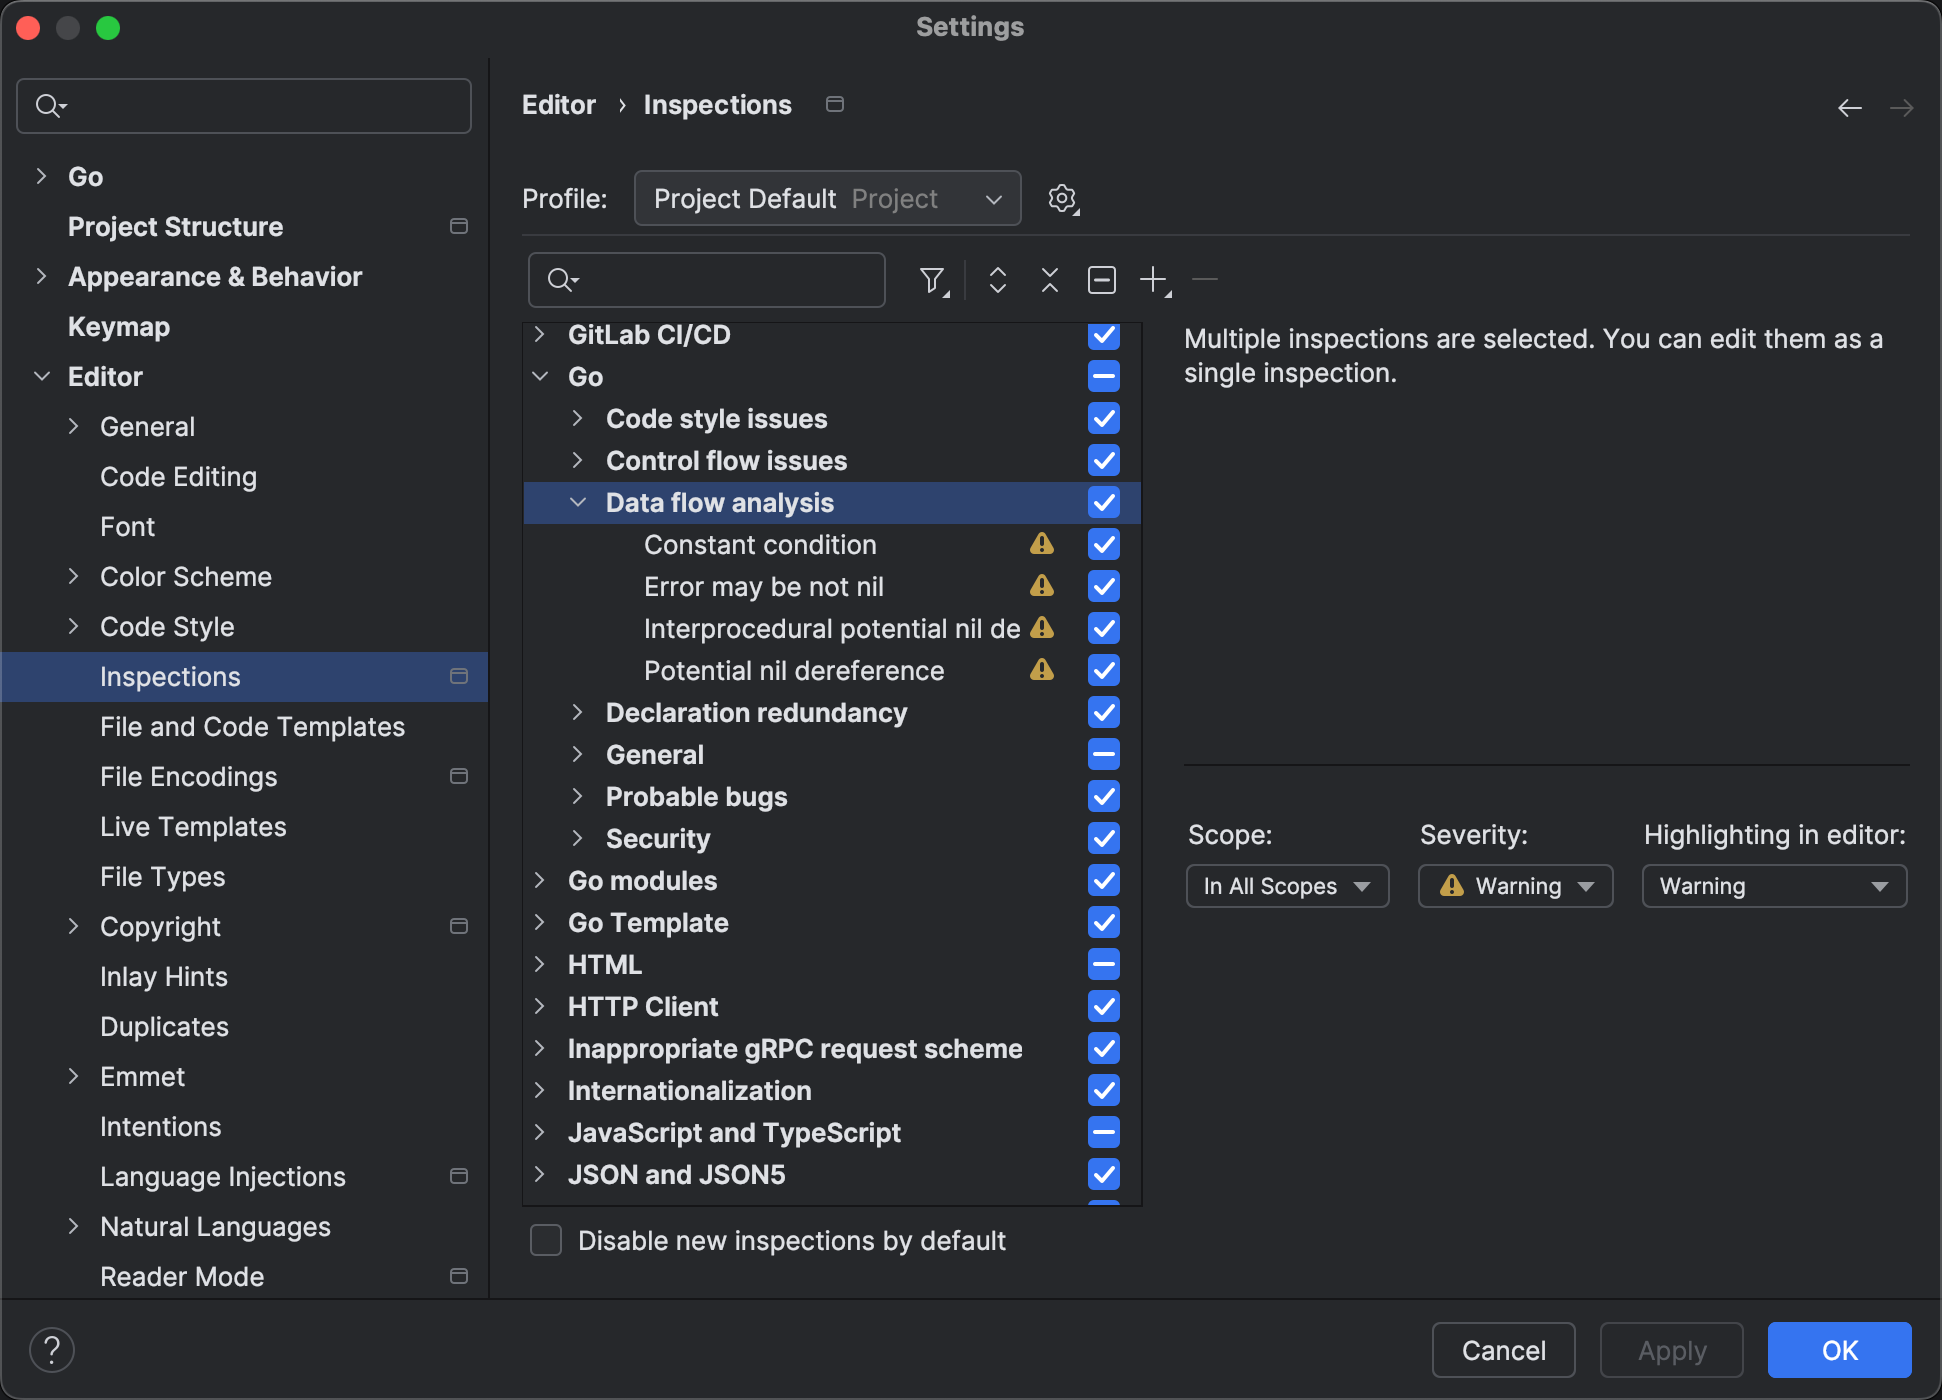Click the Reset to Empty icon
Image resolution: width=1942 pixels, height=1400 pixels.
coord(1101,280)
